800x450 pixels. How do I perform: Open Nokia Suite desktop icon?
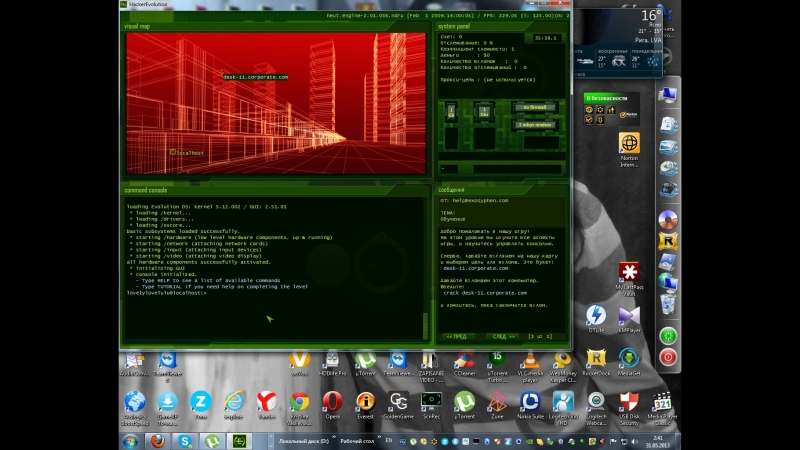(530, 402)
